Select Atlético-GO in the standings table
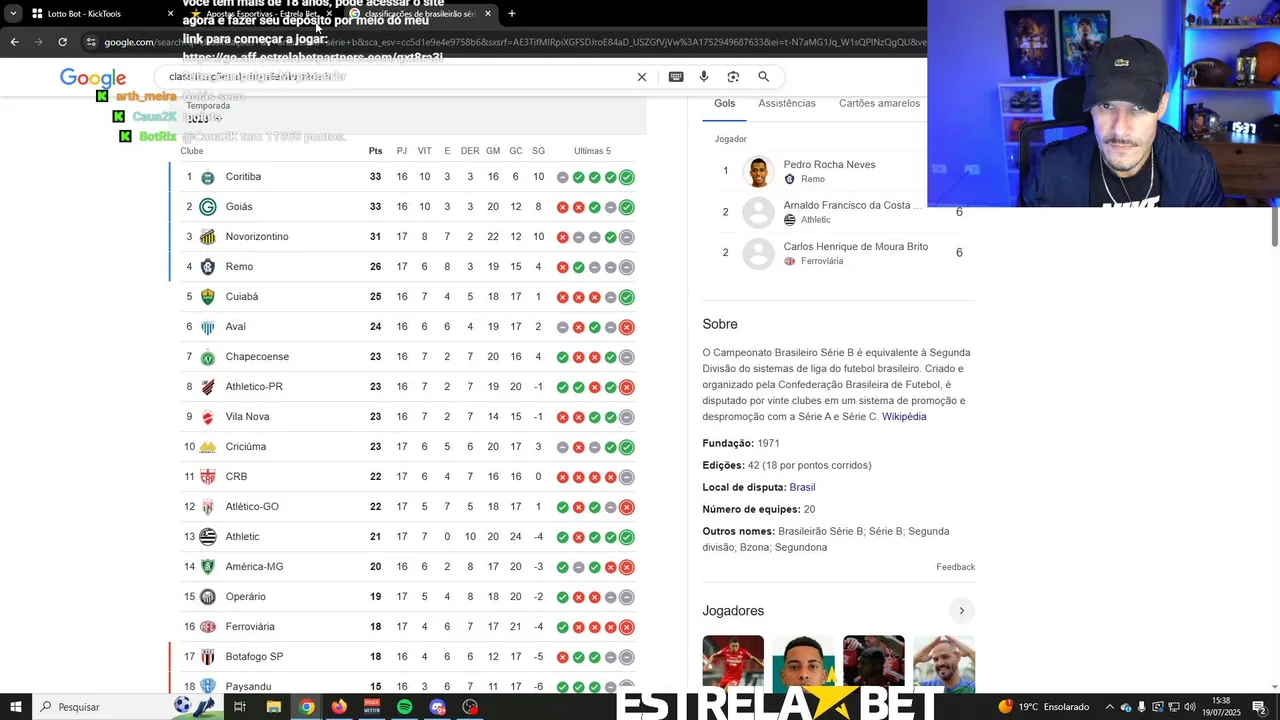 click(x=252, y=507)
